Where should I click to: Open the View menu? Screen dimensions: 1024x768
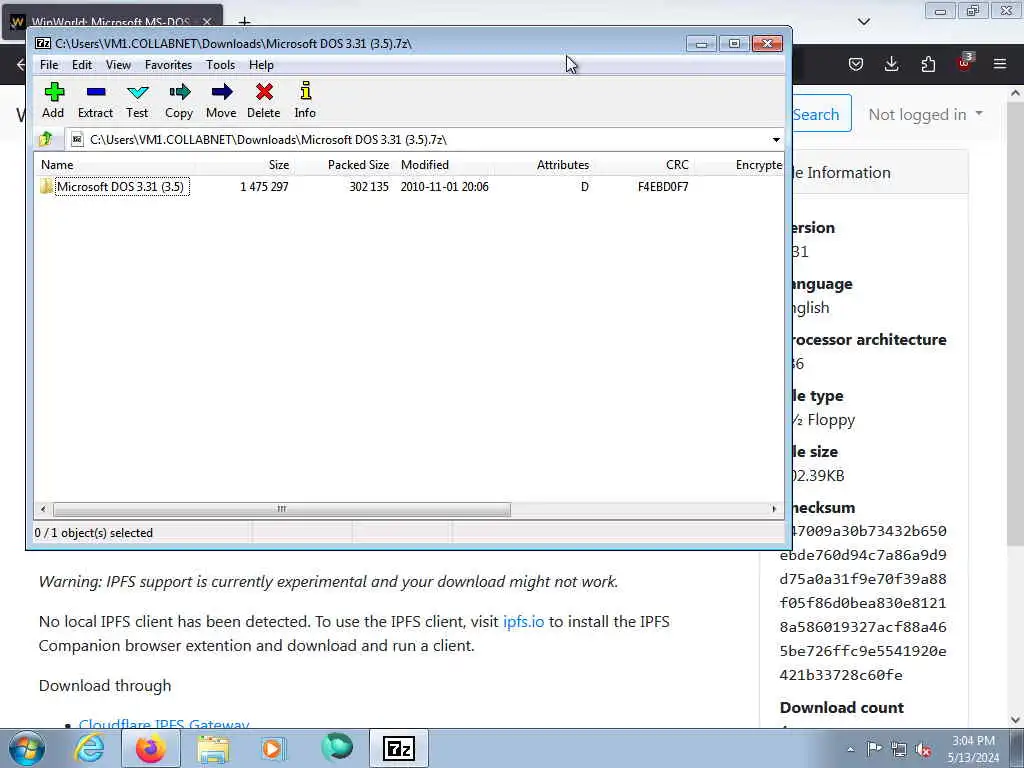click(x=118, y=65)
